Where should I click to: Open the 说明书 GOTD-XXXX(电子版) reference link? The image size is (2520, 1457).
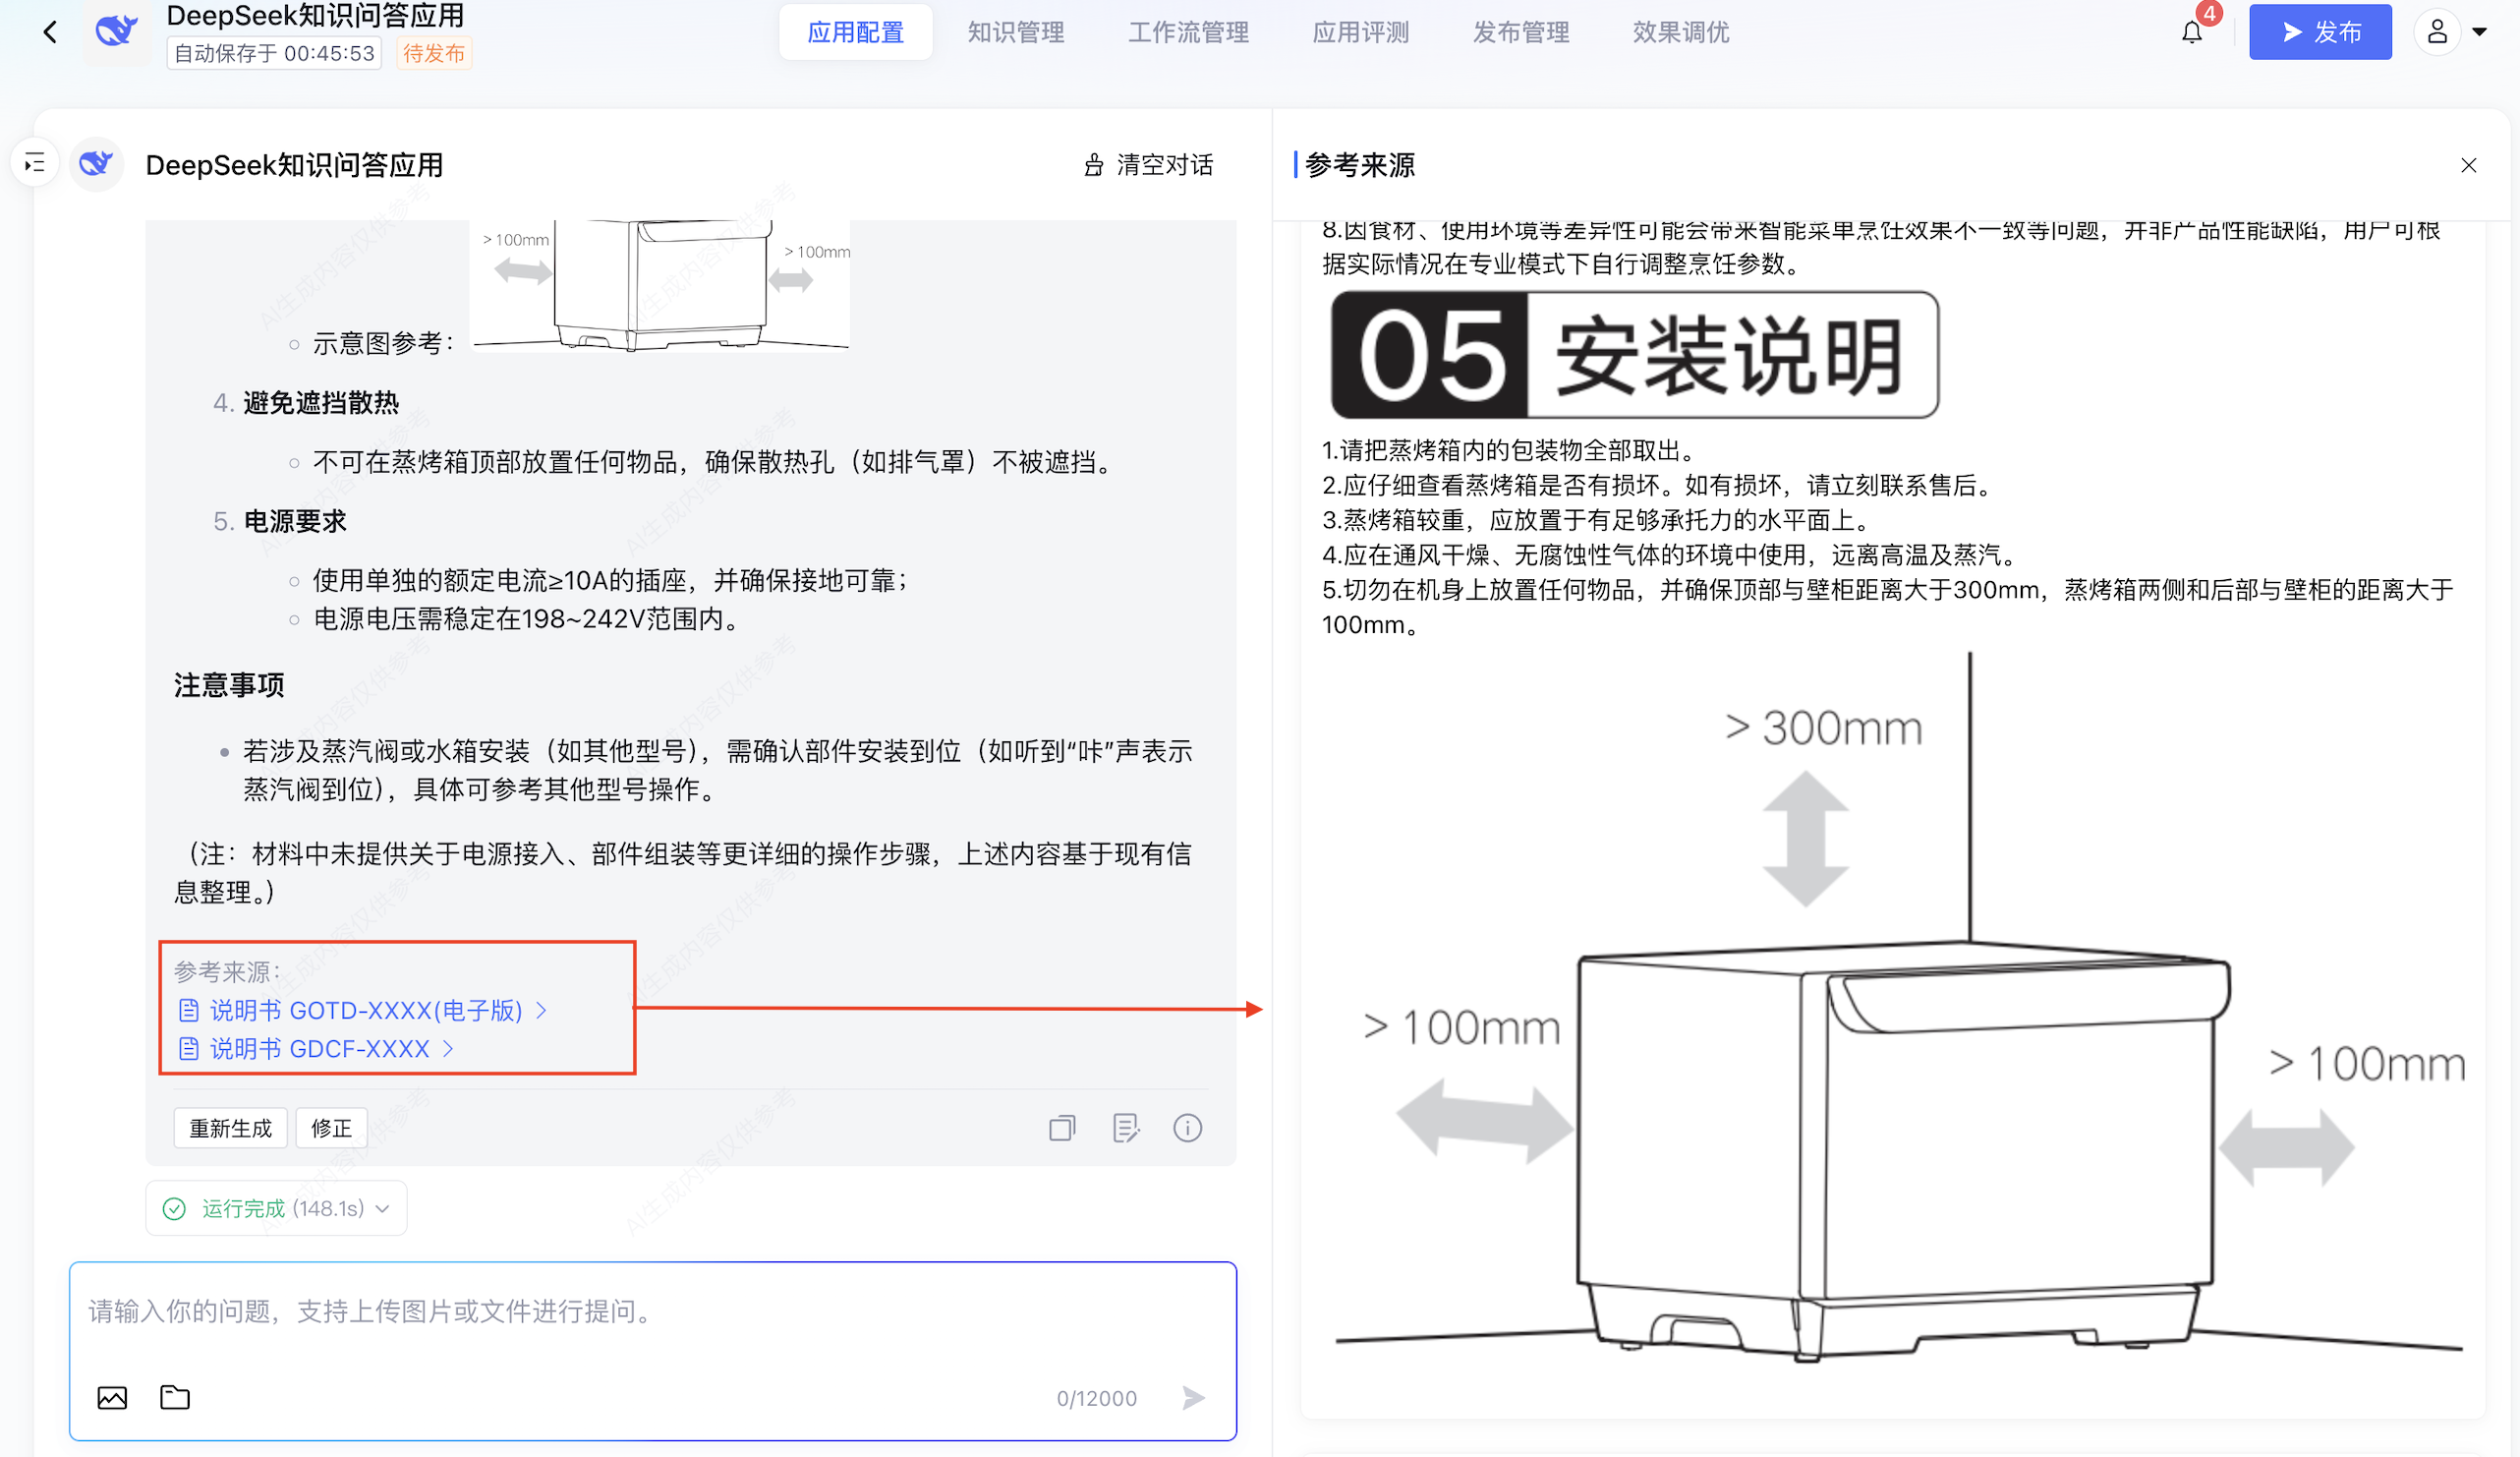(x=365, y=1010)
